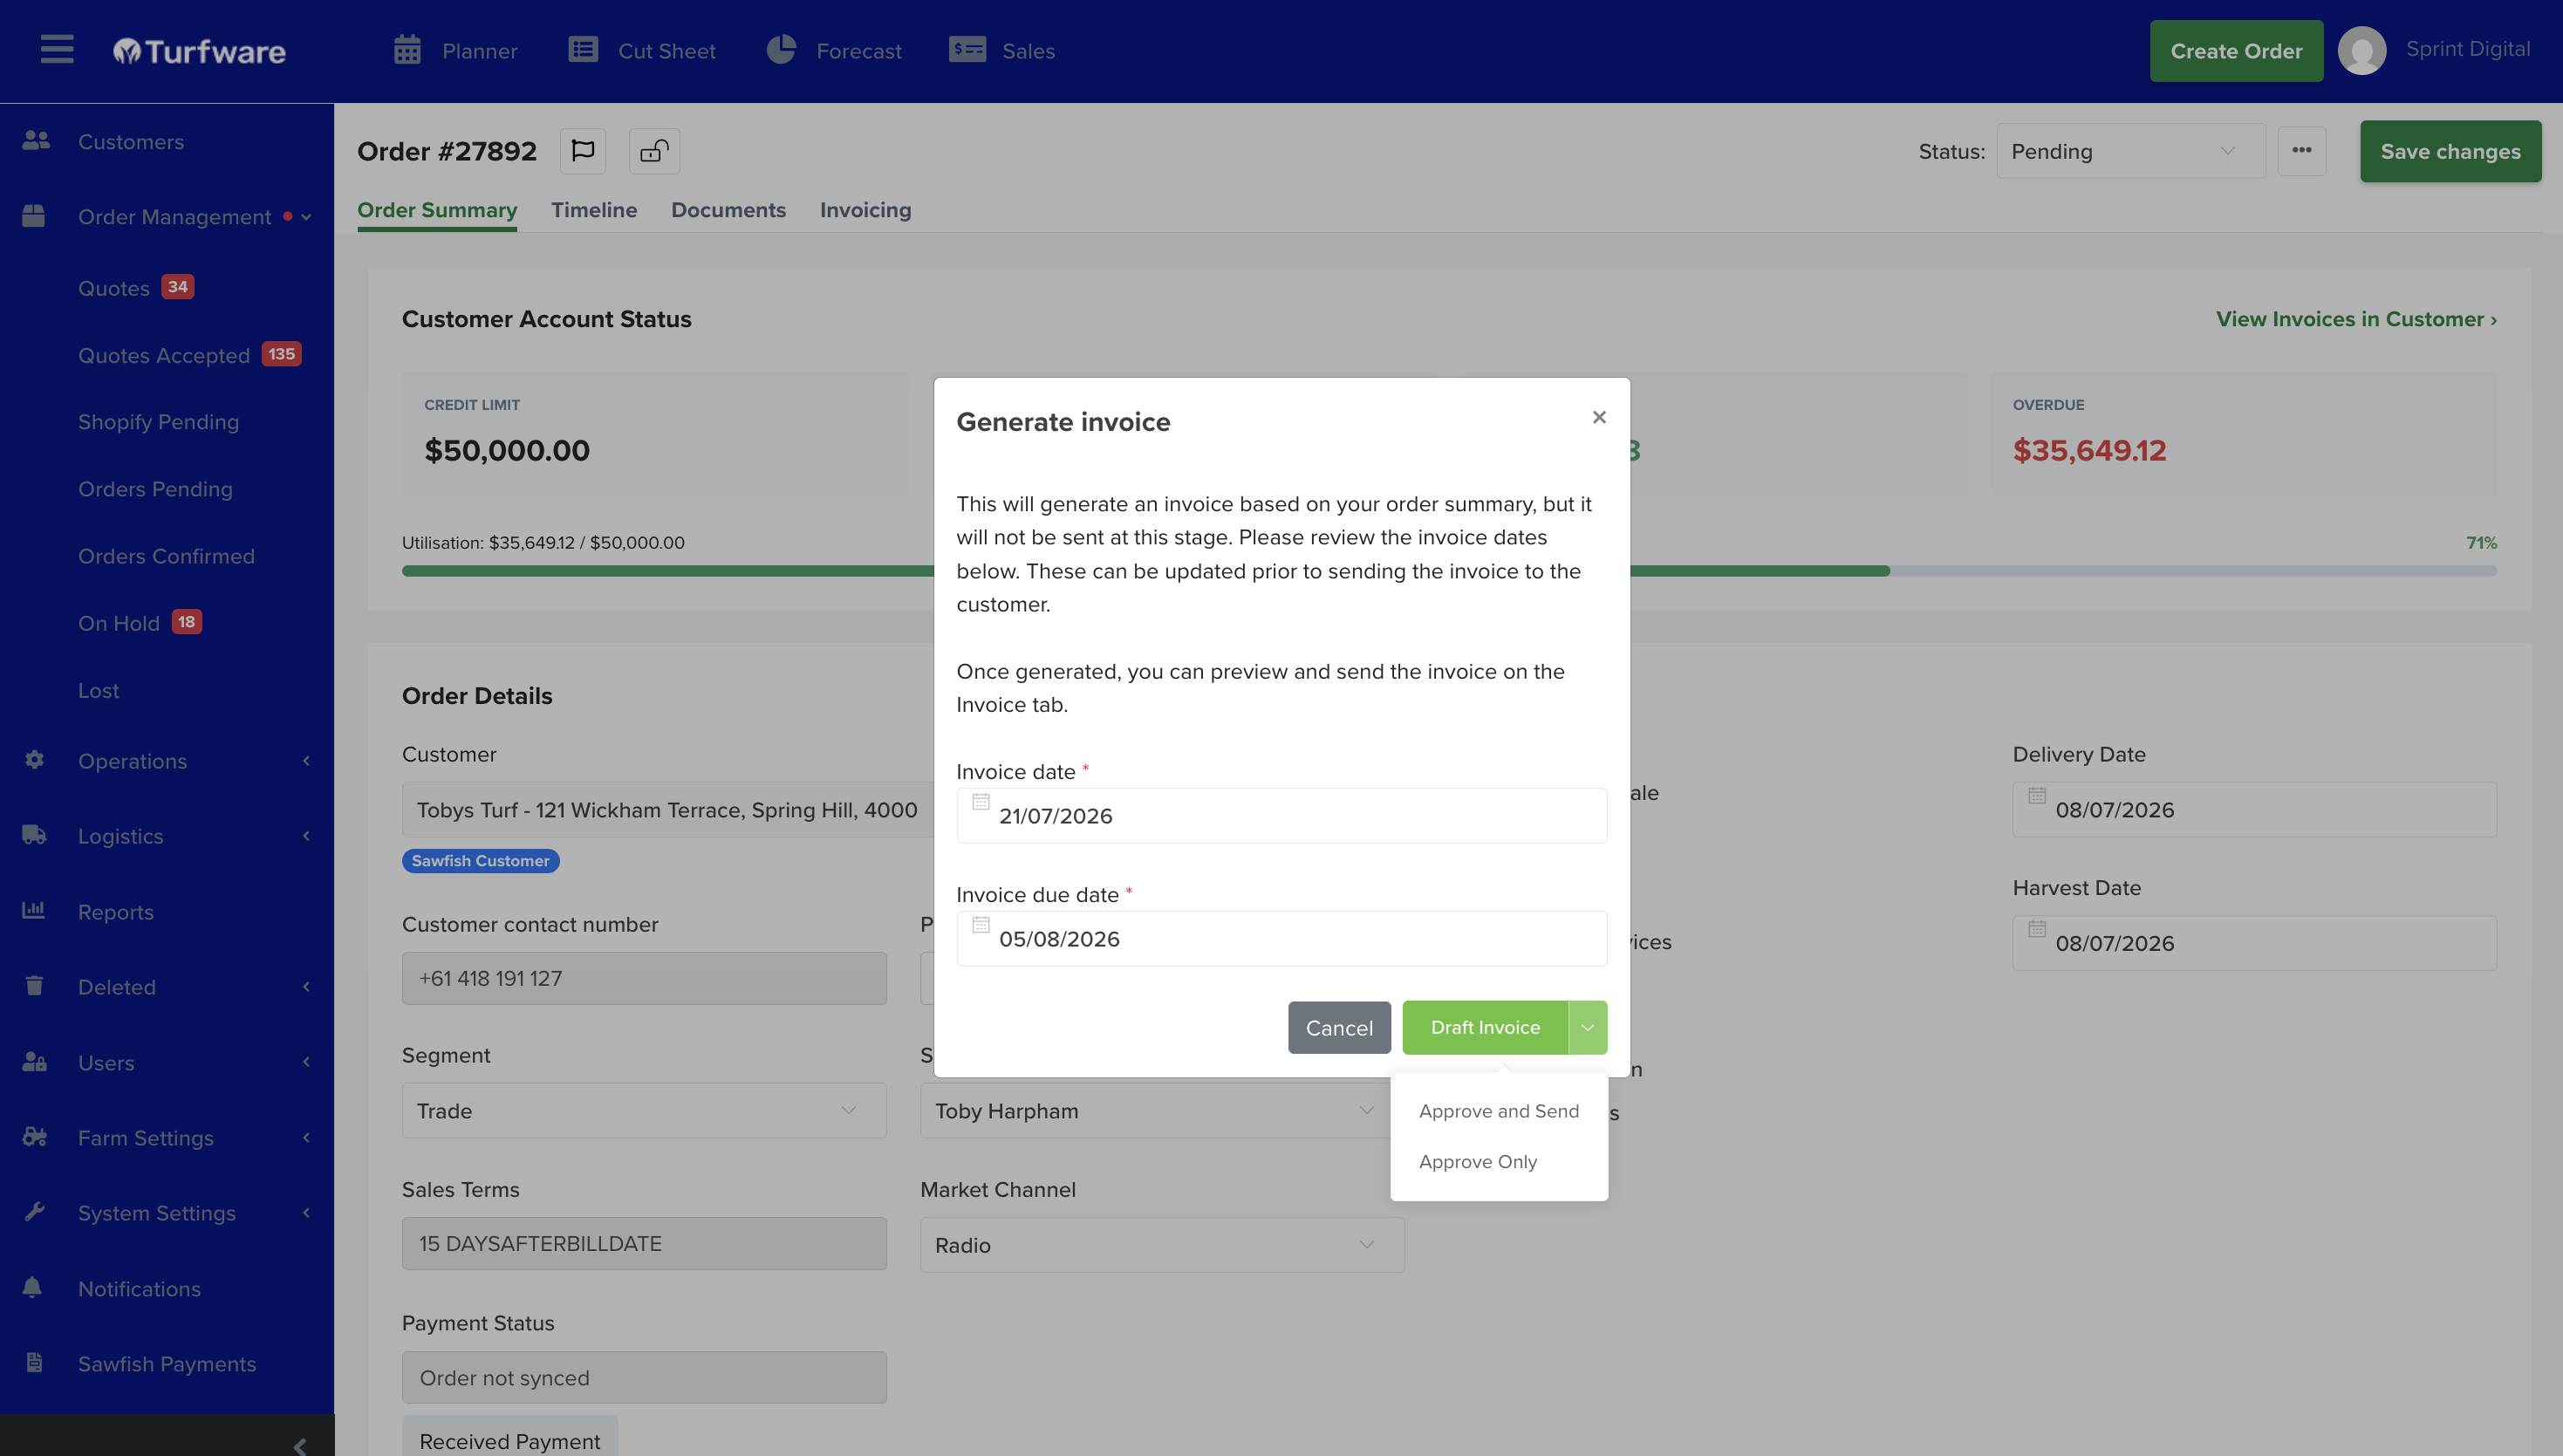The width and height of the screenshot is (2563, 1456).
Task: Open Quotes with 34 badge
Action: 136,288
